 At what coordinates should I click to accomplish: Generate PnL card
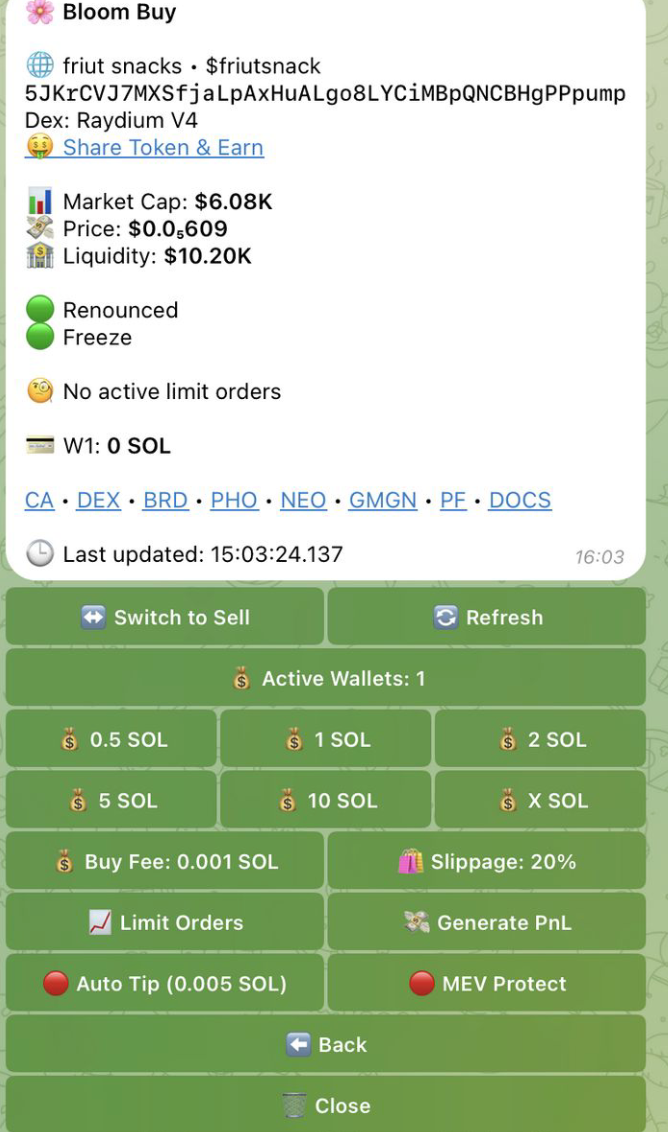point(487,923)
